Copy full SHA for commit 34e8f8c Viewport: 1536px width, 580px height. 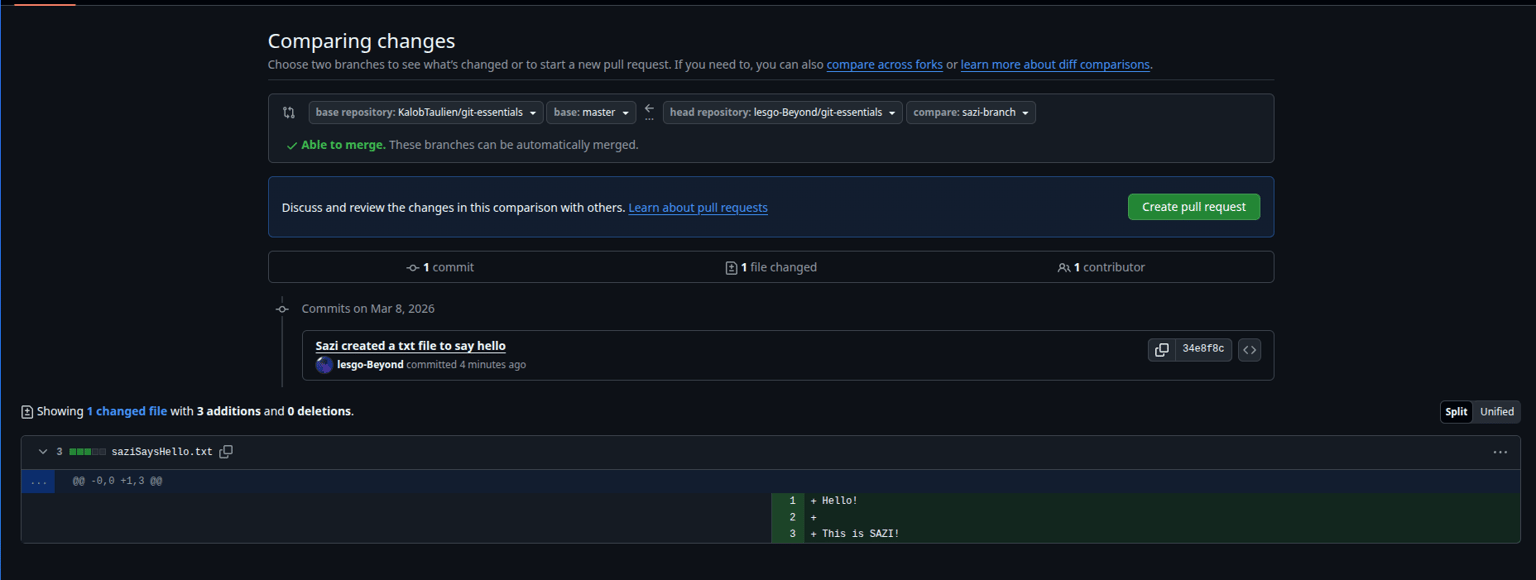pos(1161,349)
